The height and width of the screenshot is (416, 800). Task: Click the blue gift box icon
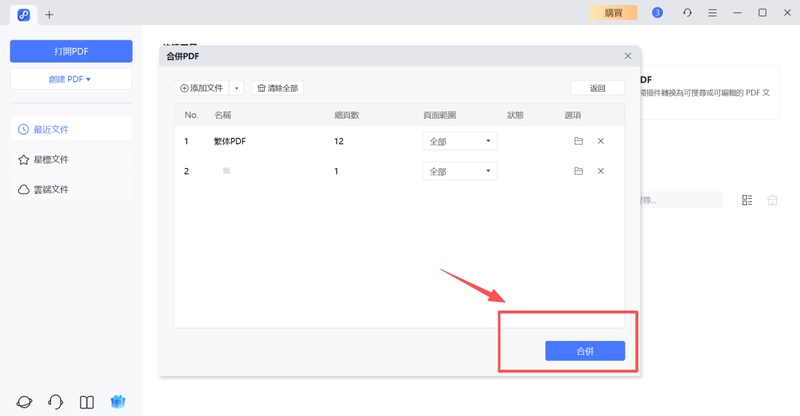[118, 402]
